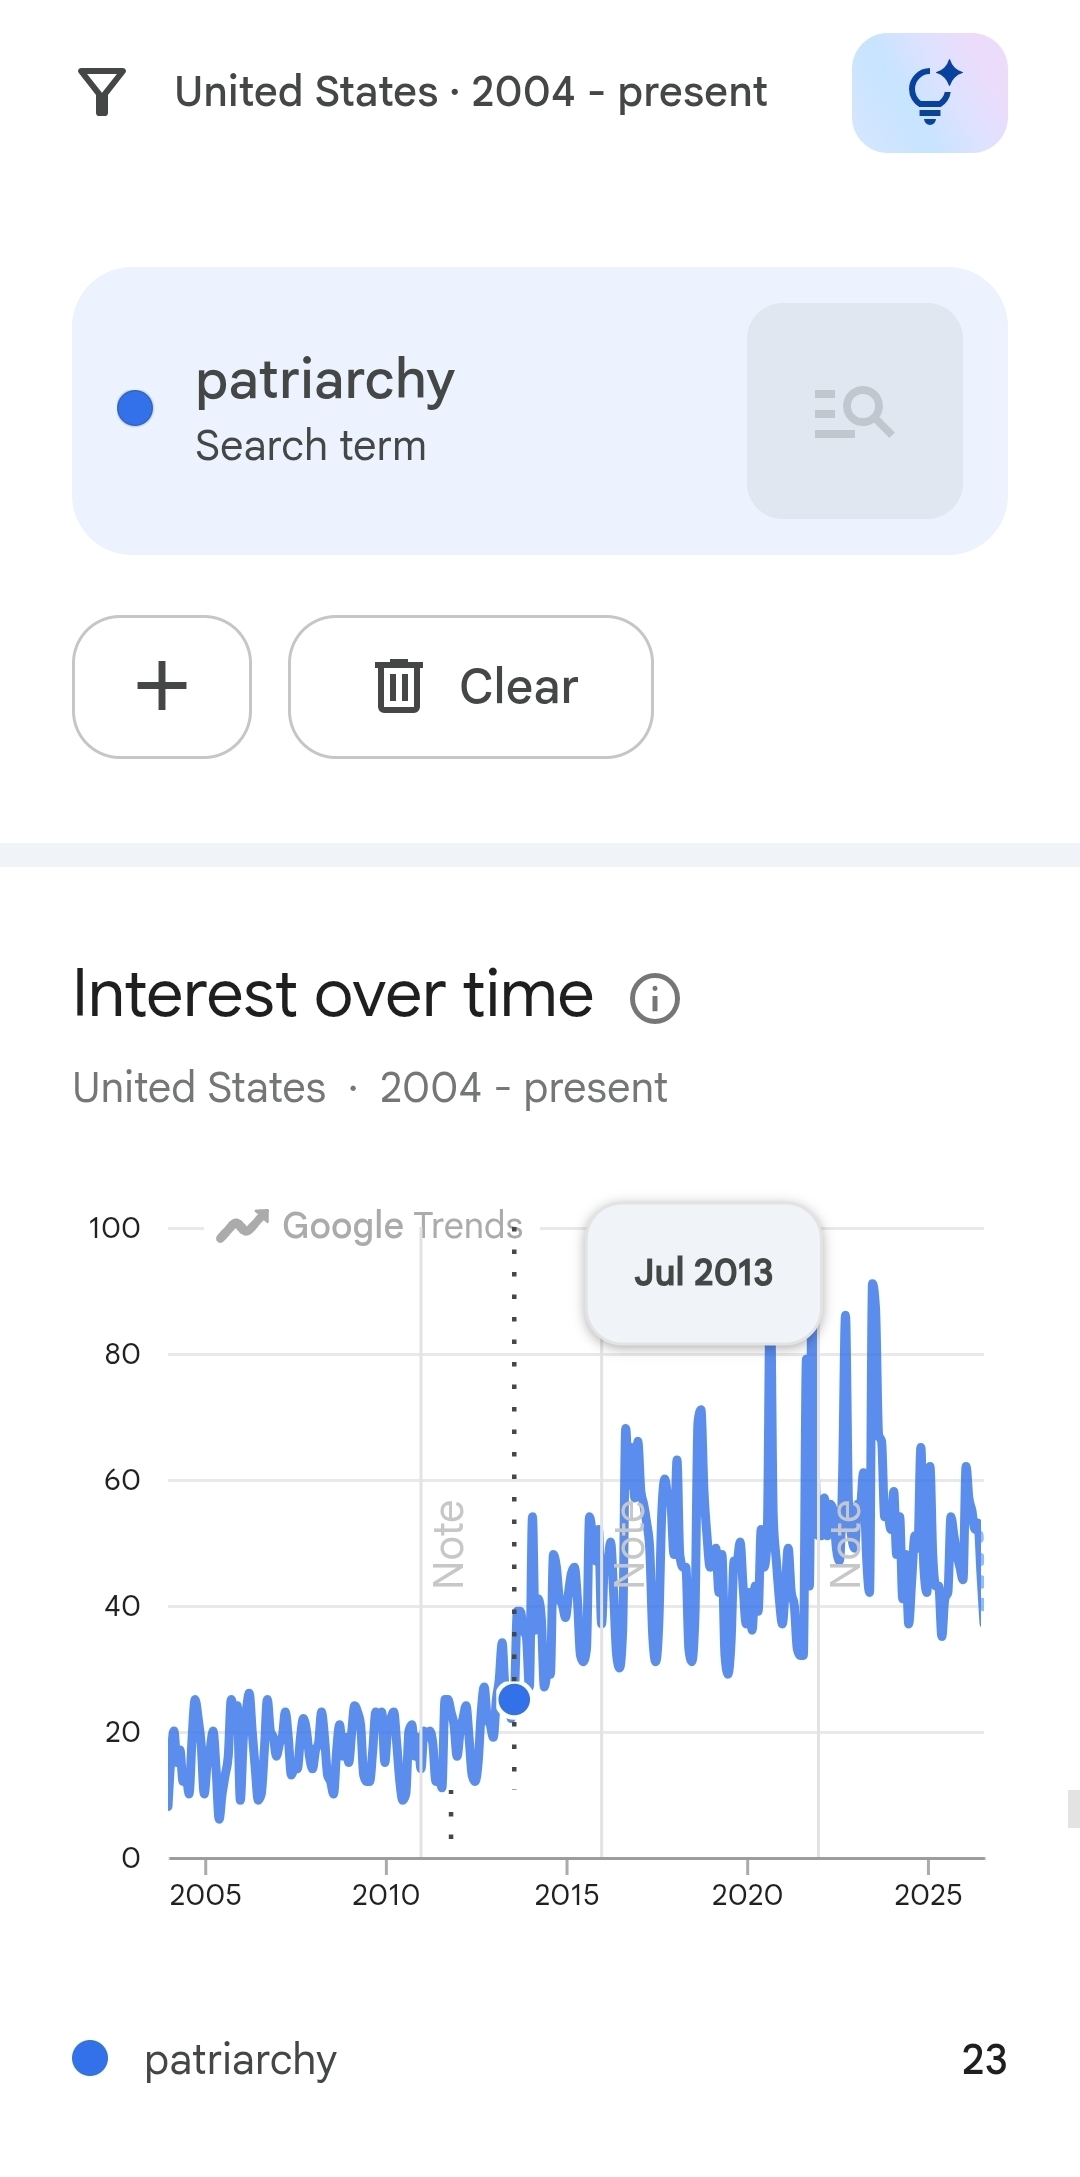
Task: Open United States 2004 - present filter
Action: (x=471, y=92)
